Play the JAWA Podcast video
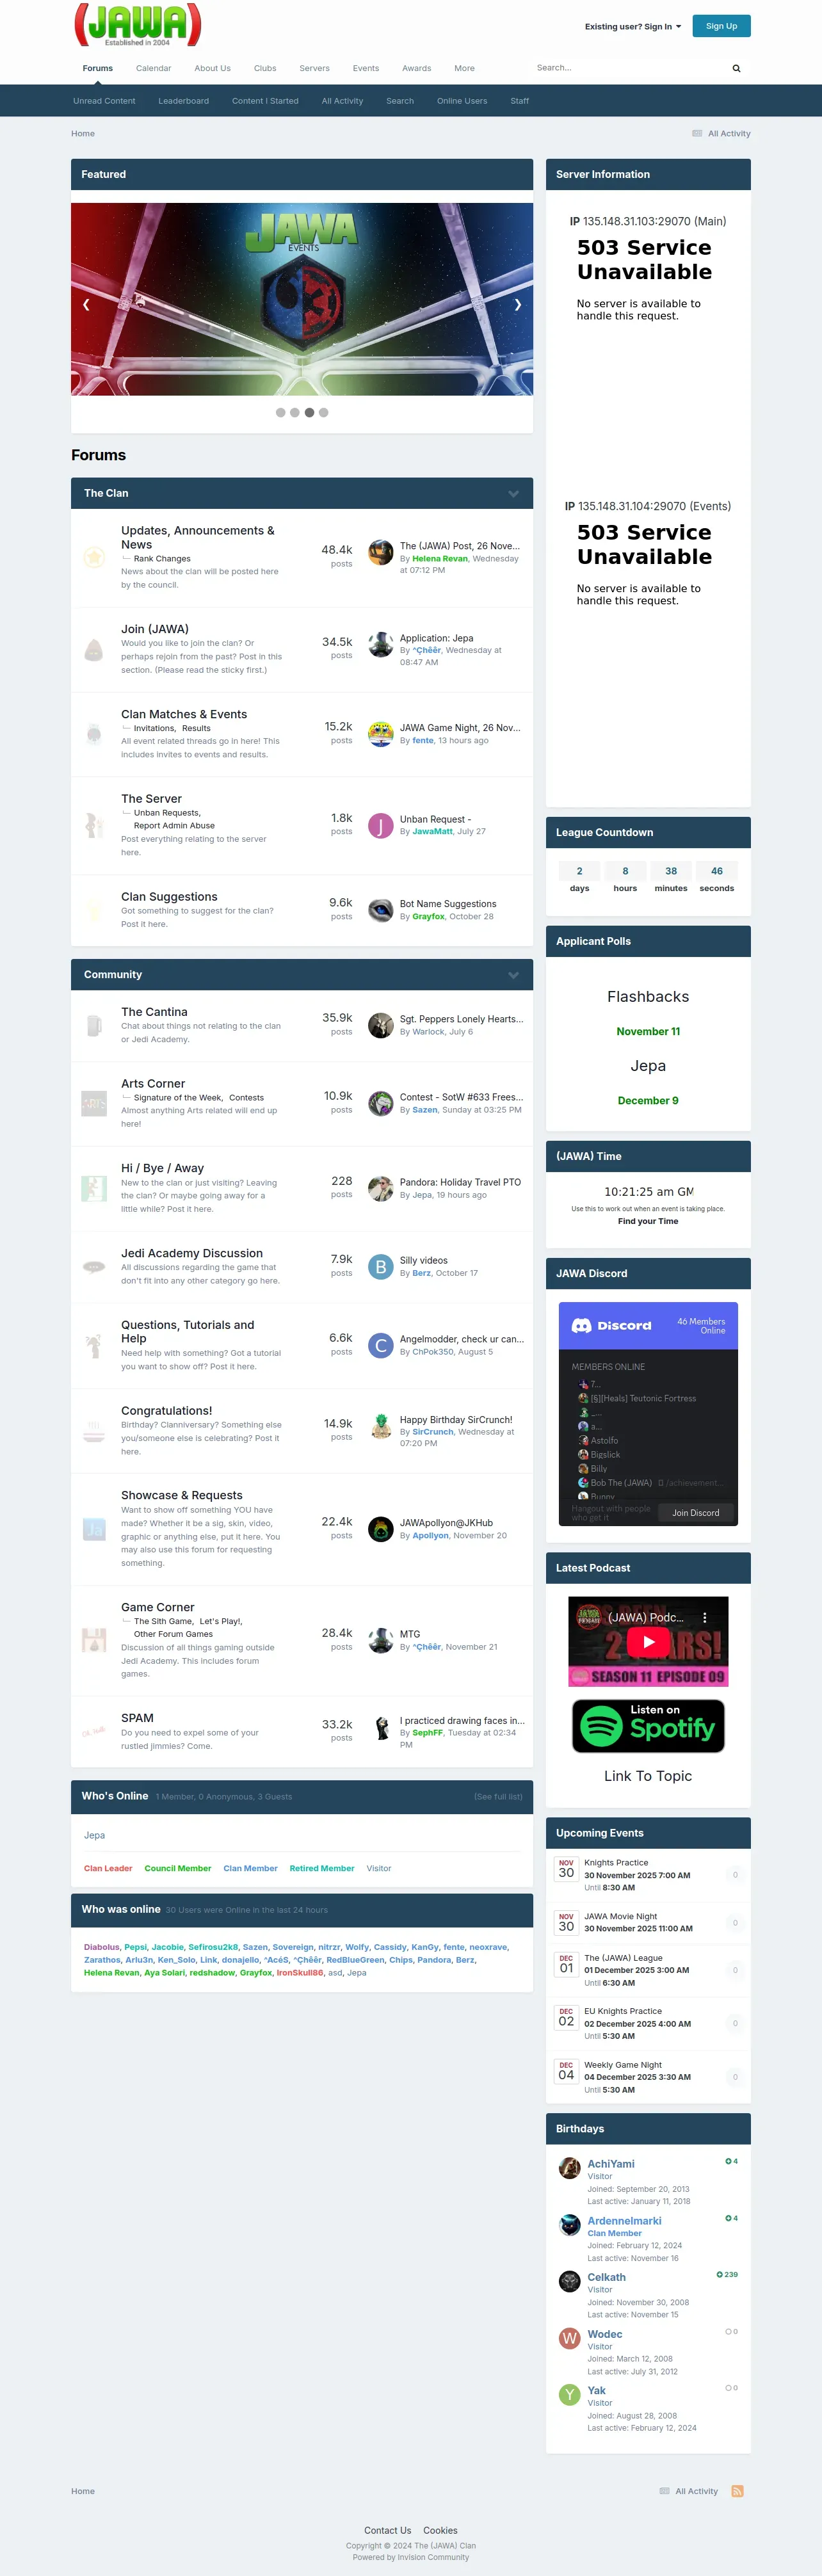The width and height of the screenshot is (822, 2576). click(x=648, y=1641)
